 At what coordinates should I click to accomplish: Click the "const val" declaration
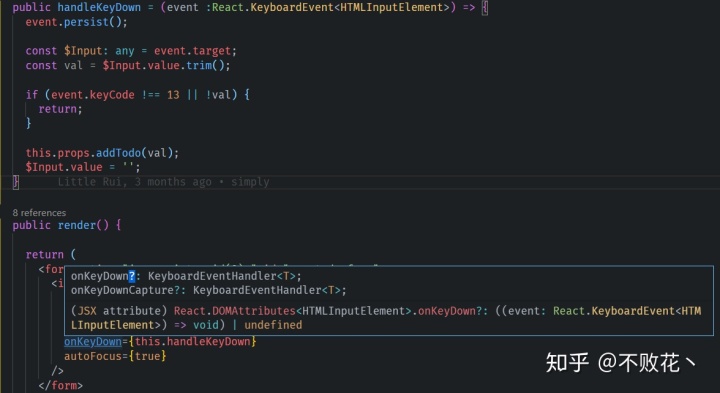pyautogui.click(x=54, y=66)
